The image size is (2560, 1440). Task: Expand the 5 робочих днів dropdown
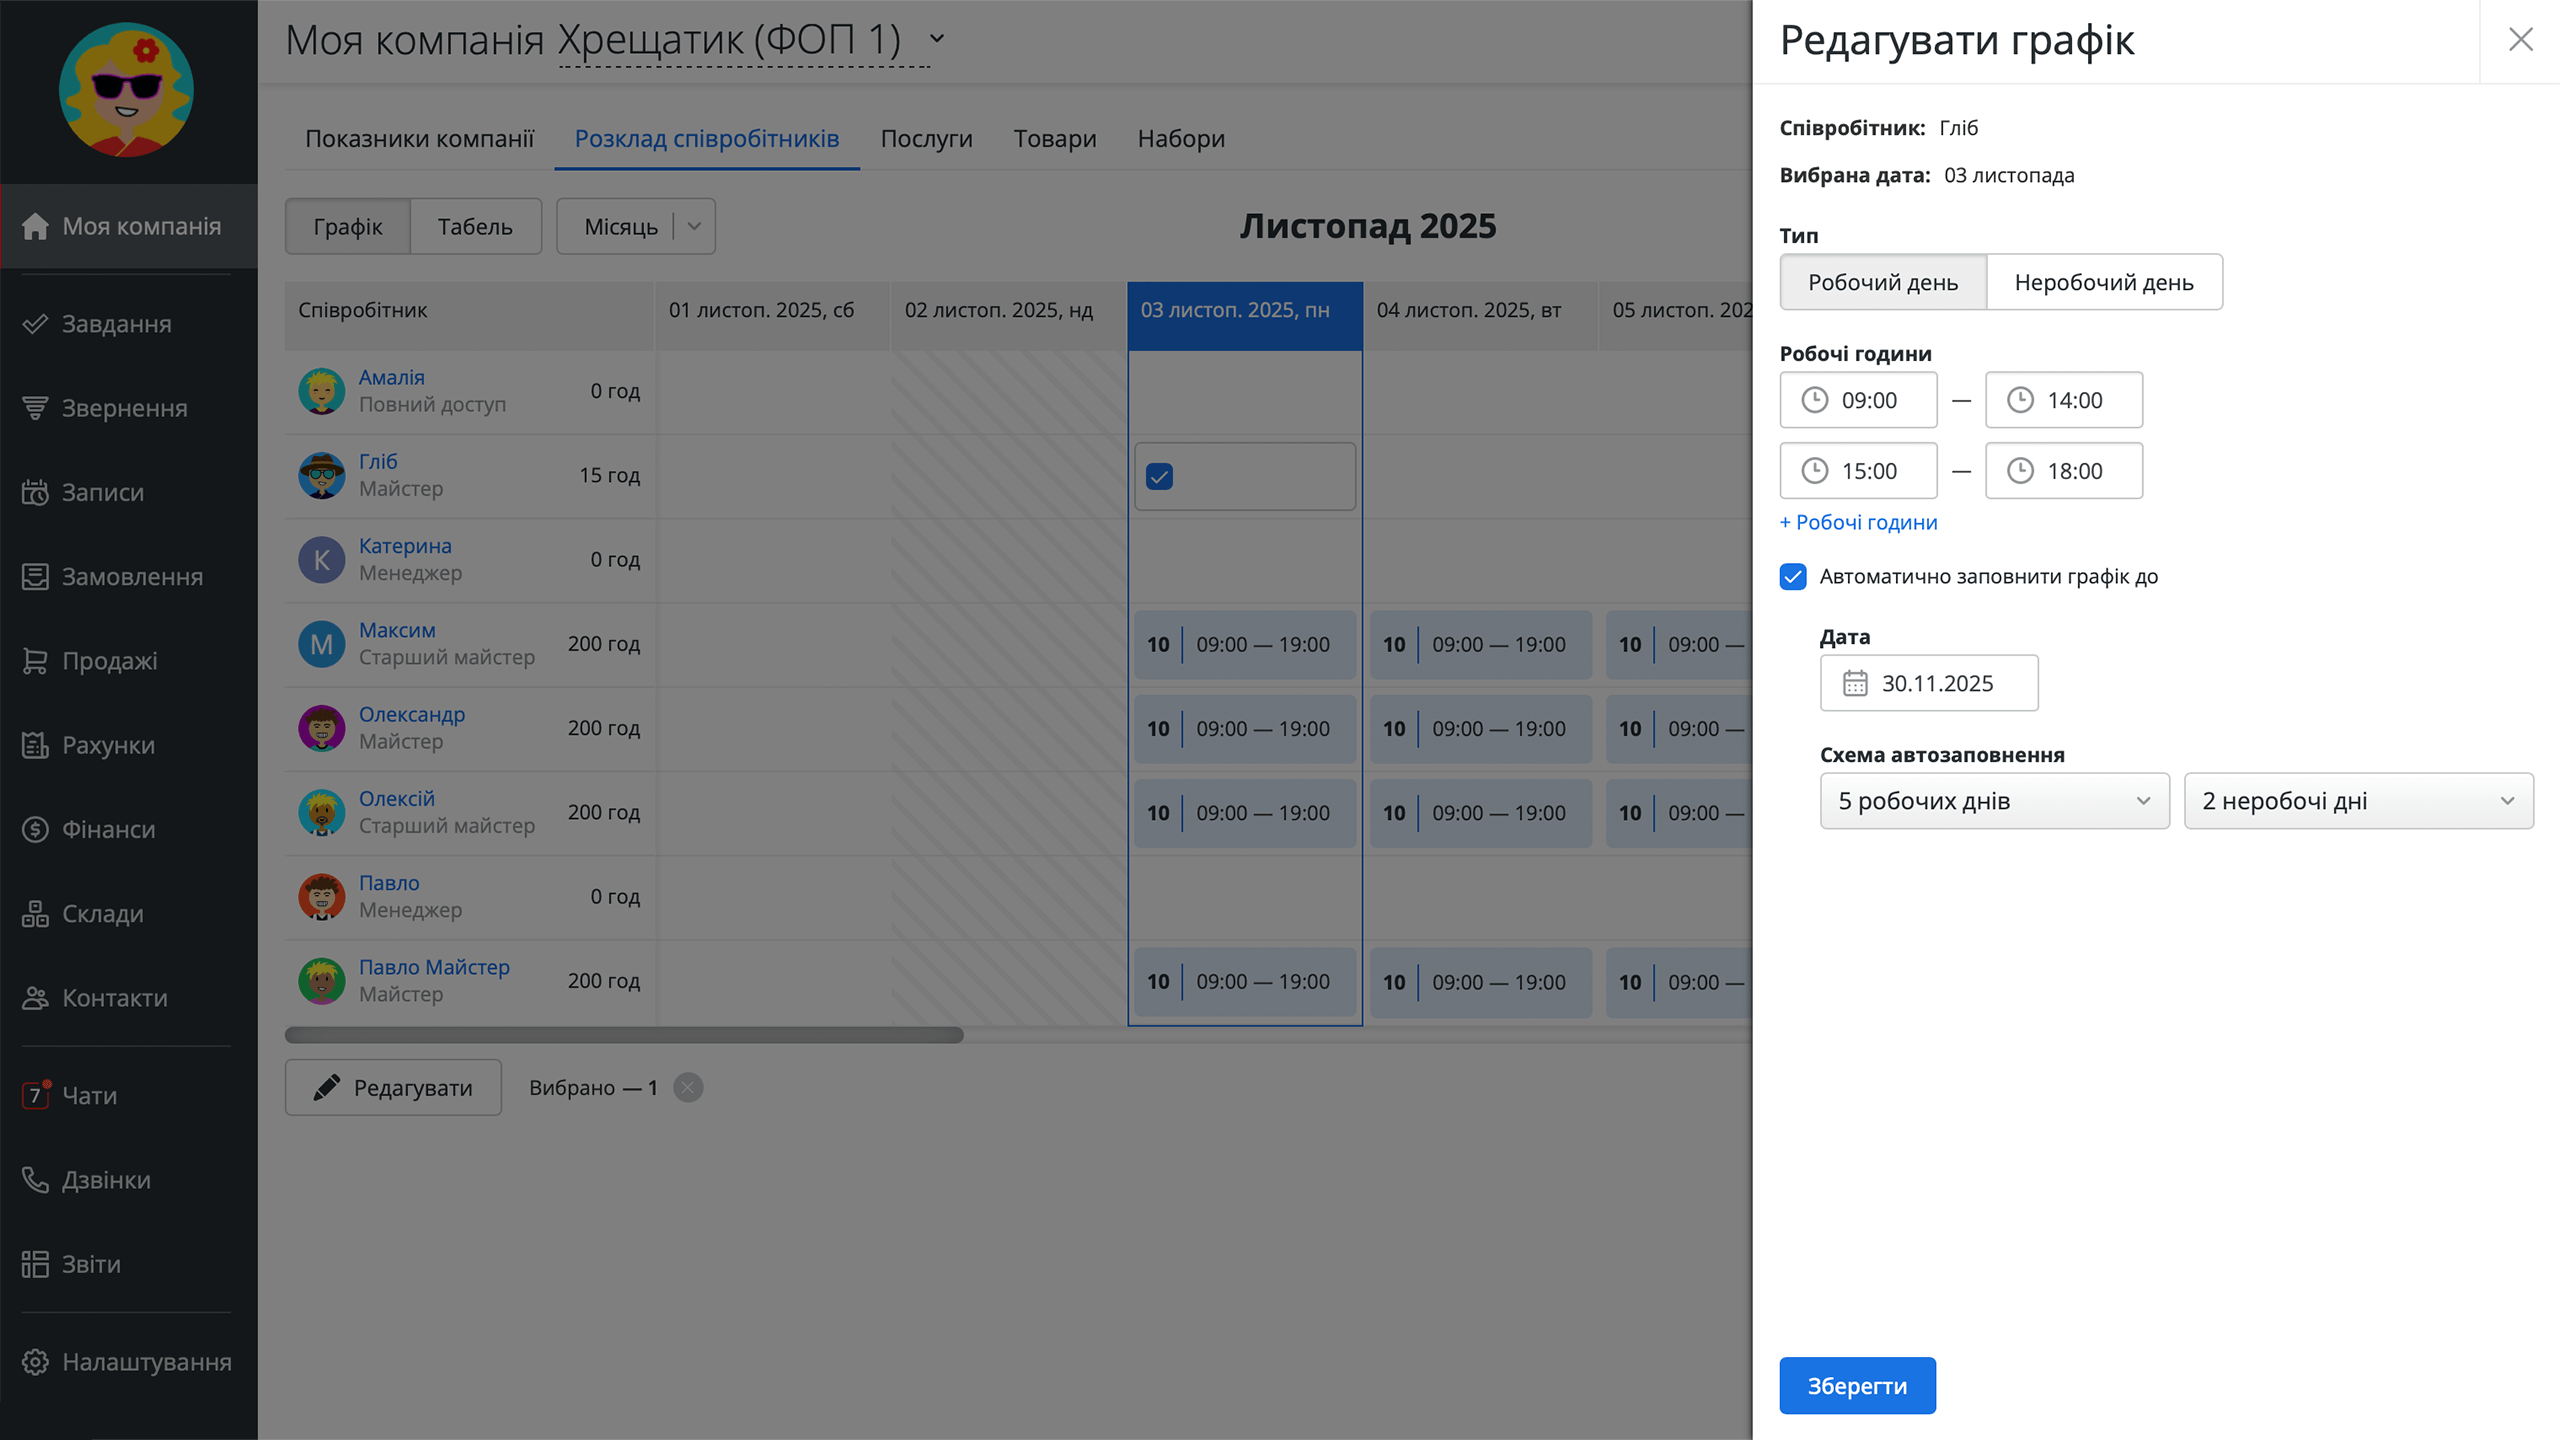pyautogui.click(x=1994, y=801)
